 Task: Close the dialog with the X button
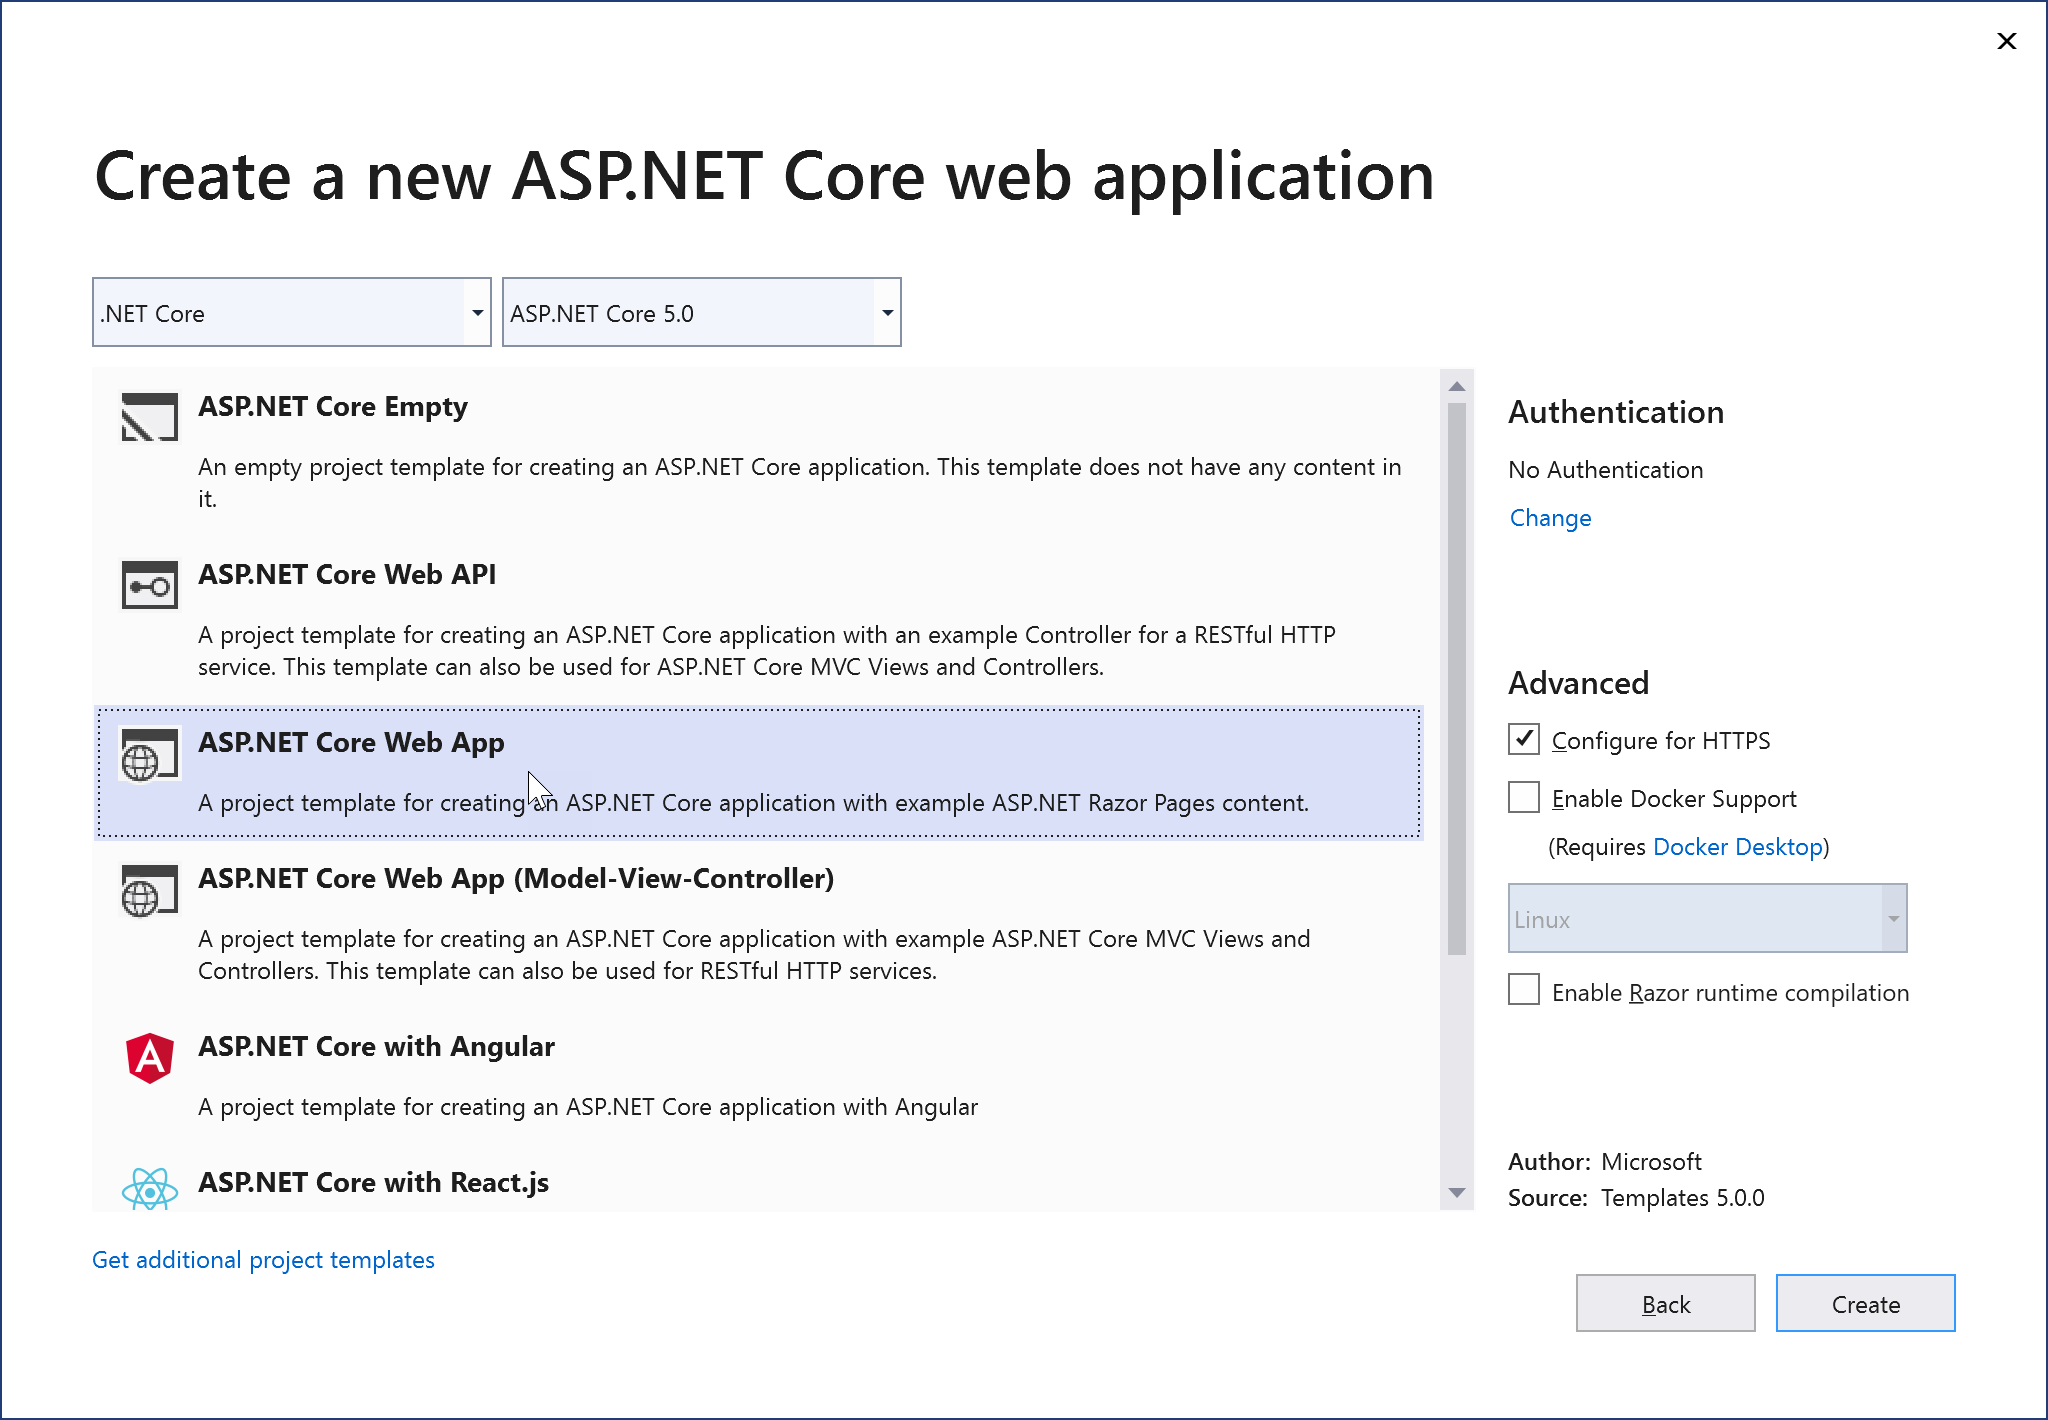pos(2007,41)
